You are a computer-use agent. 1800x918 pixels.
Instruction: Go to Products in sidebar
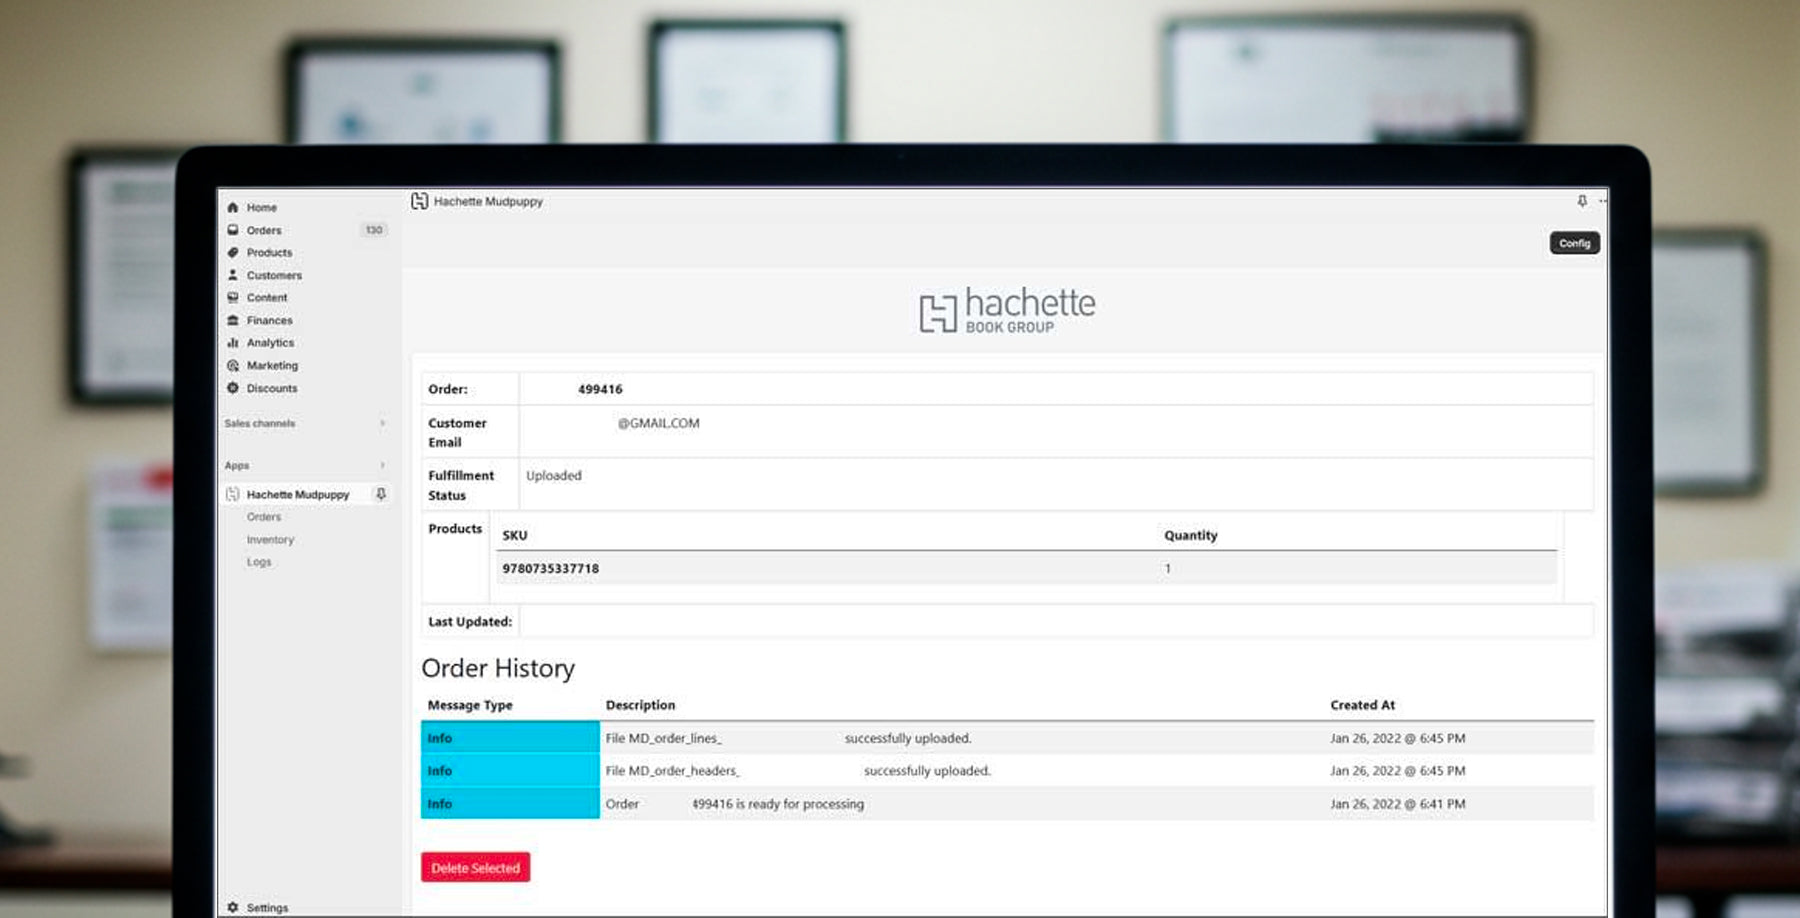270,253
